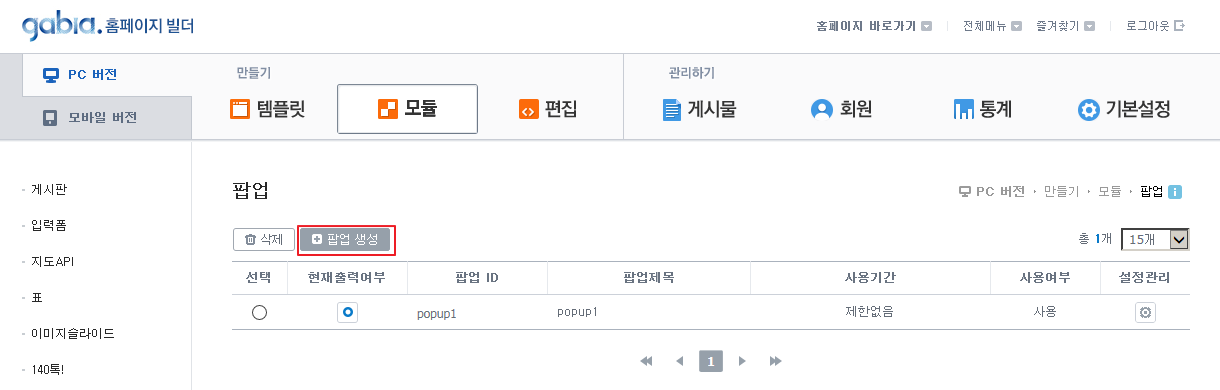The height and width of the screenshot is (390, 1220).
Task: Click page number 1
Action: (711, 361)
